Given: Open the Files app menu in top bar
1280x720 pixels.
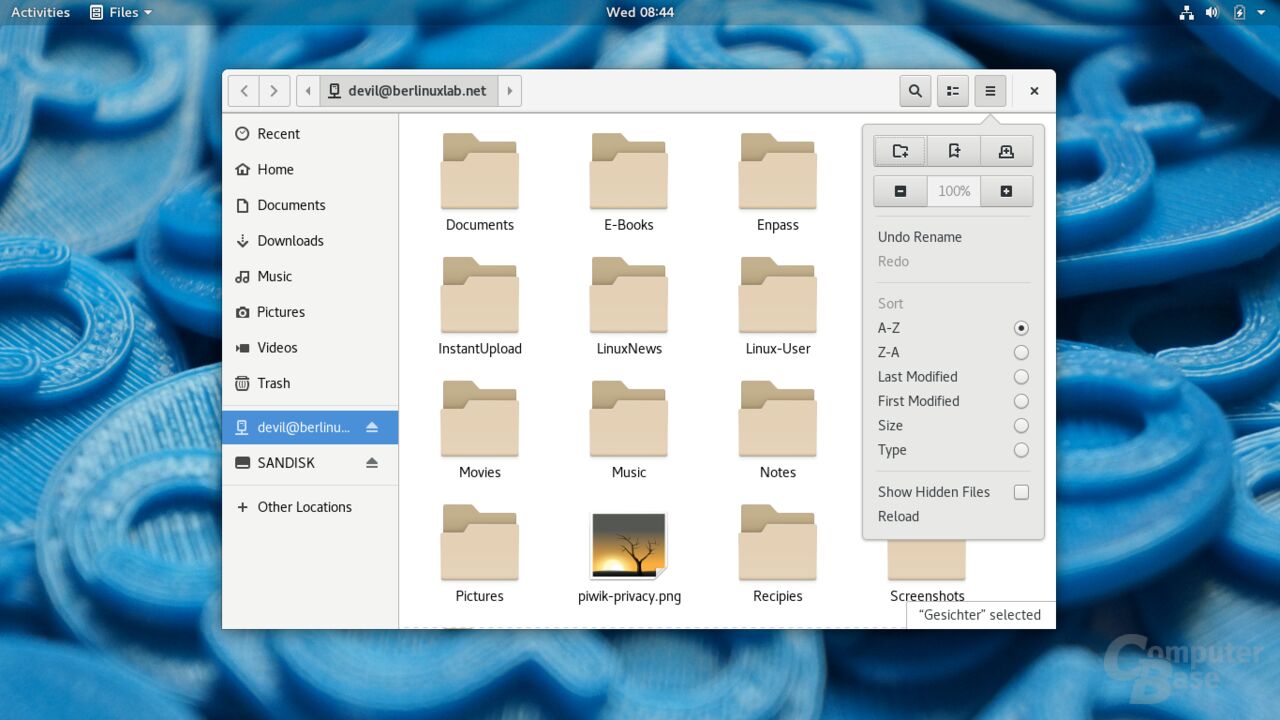Looking at the screenshot, I should point(121,12).
